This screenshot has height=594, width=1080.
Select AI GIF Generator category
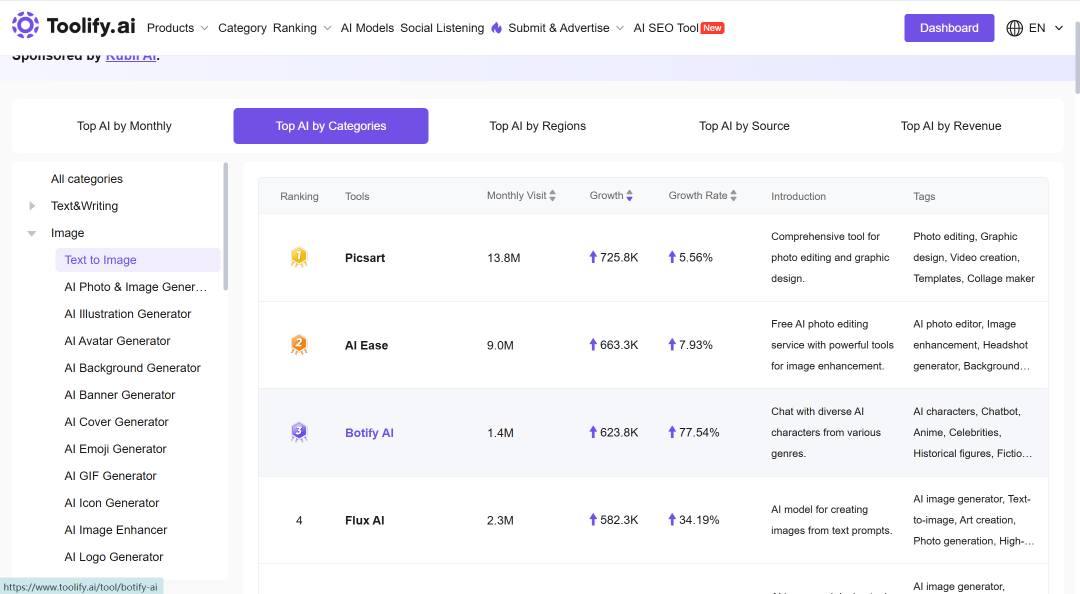[110, 475]
